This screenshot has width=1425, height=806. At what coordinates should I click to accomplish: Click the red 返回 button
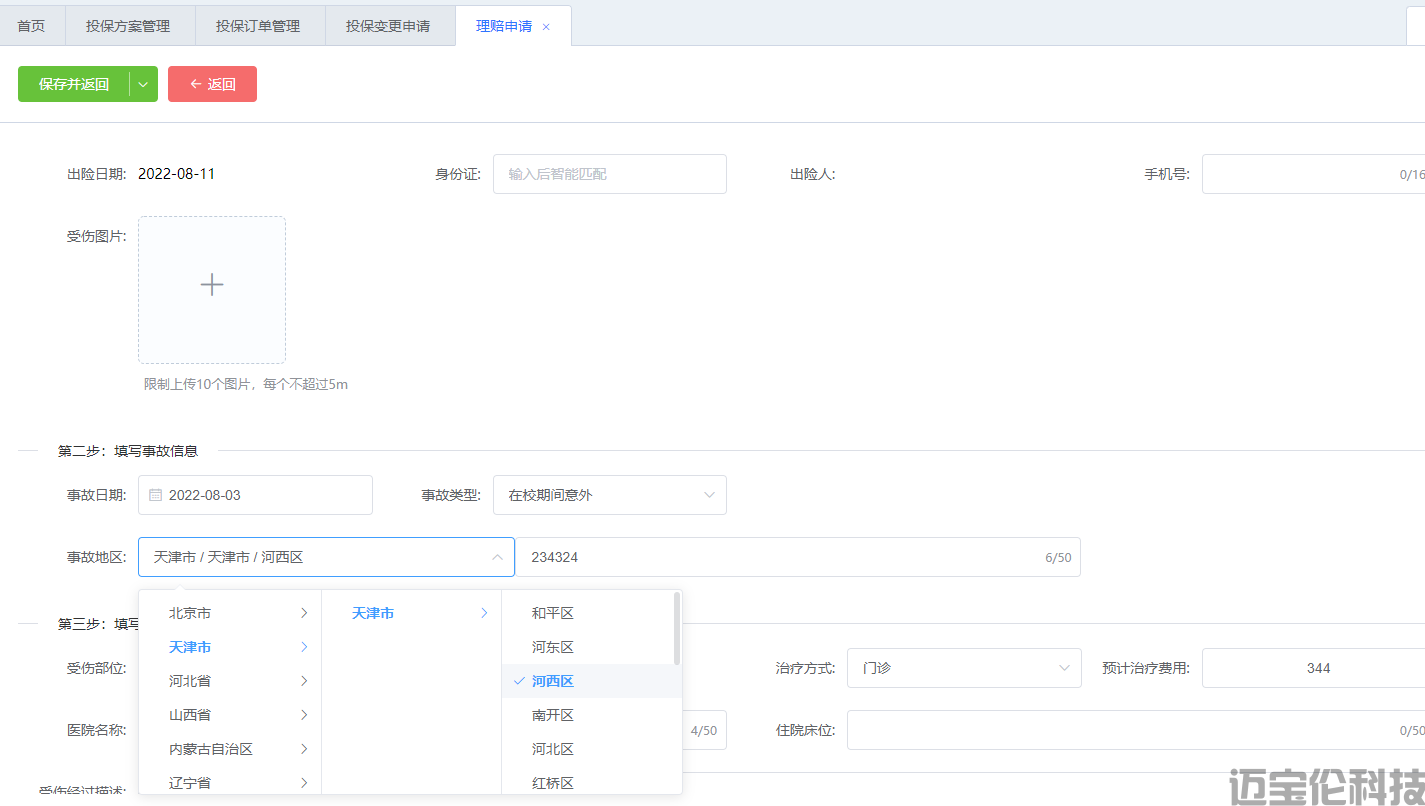[212, 84]
